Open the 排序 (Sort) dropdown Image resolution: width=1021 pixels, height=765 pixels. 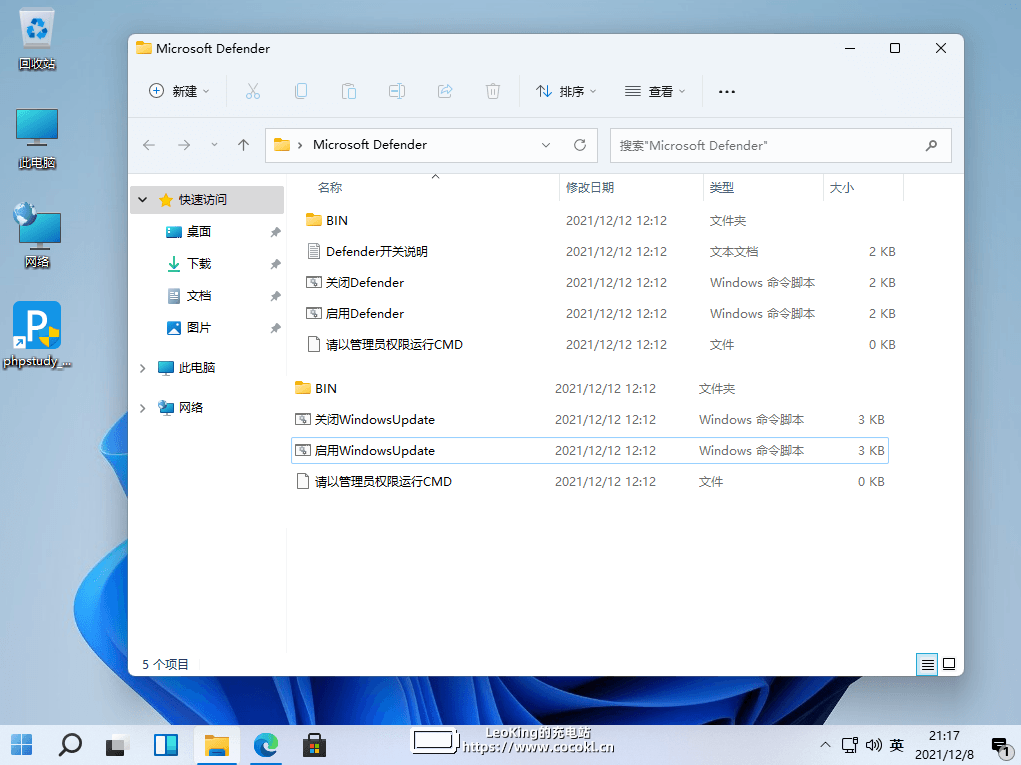click(566, 91)
